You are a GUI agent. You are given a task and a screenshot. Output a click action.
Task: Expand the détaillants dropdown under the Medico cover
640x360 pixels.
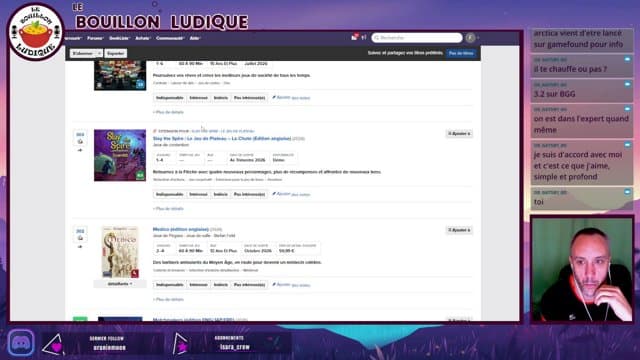(x=120, y=284)
